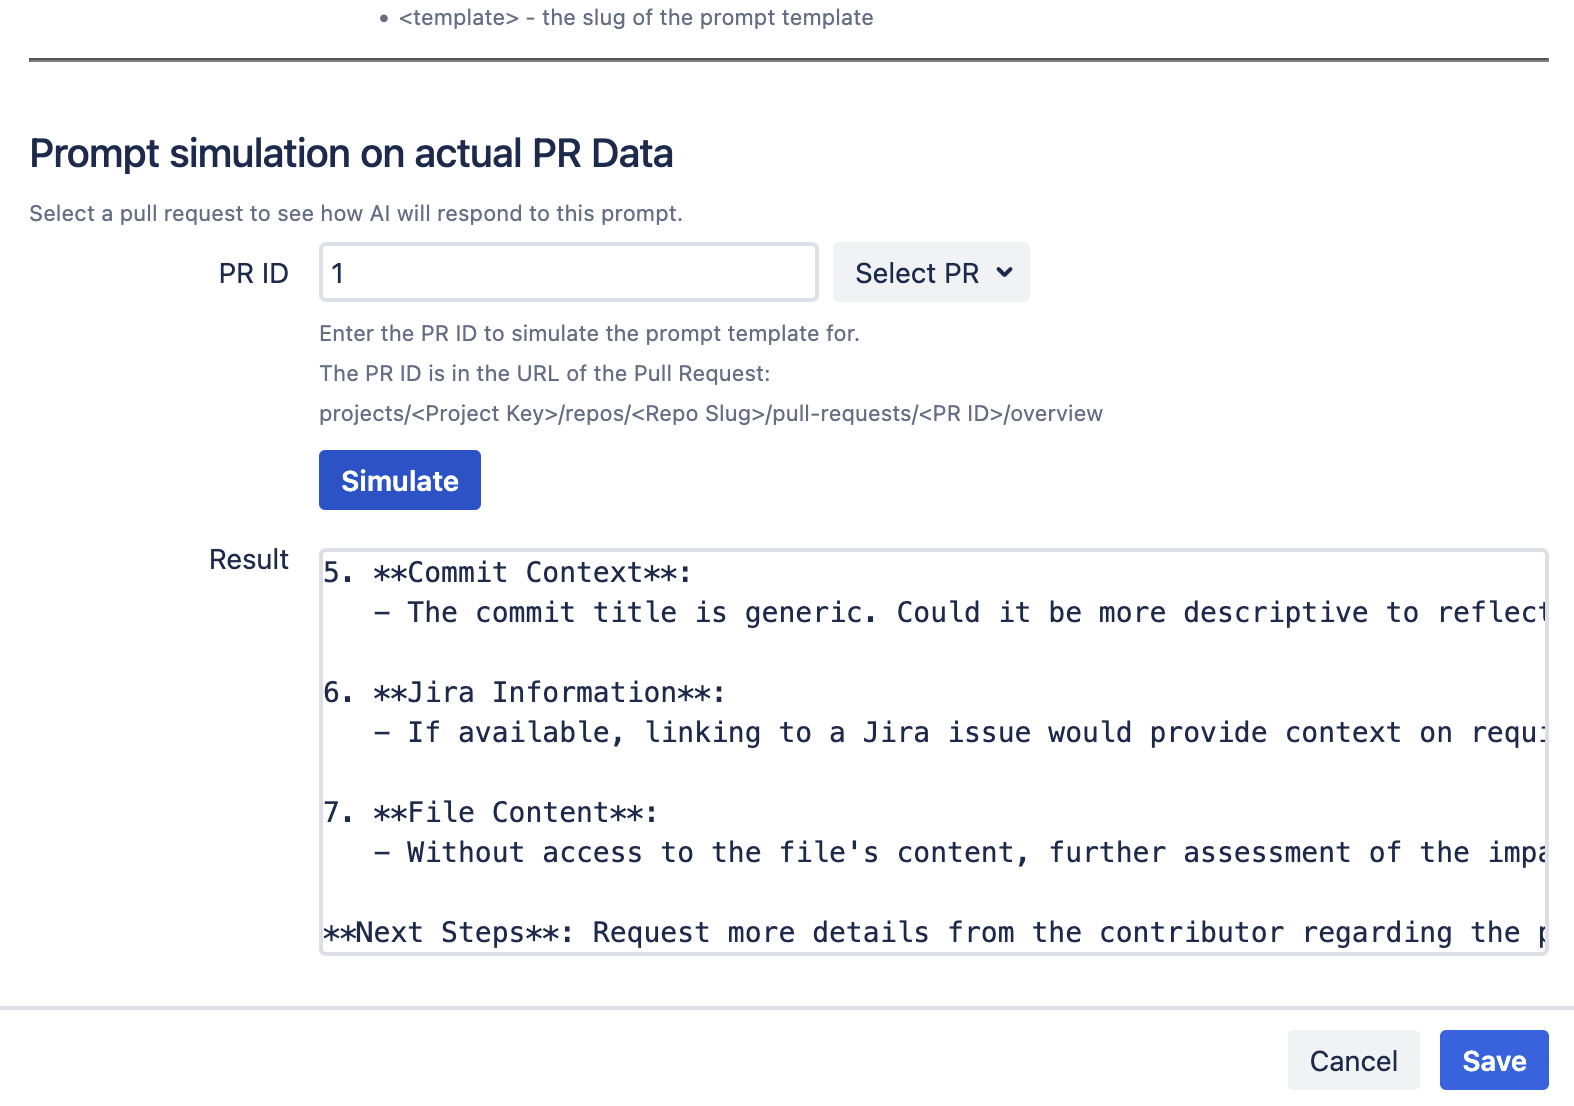
Task: Click the Cancel button
Action: tap(1353, 1061)
